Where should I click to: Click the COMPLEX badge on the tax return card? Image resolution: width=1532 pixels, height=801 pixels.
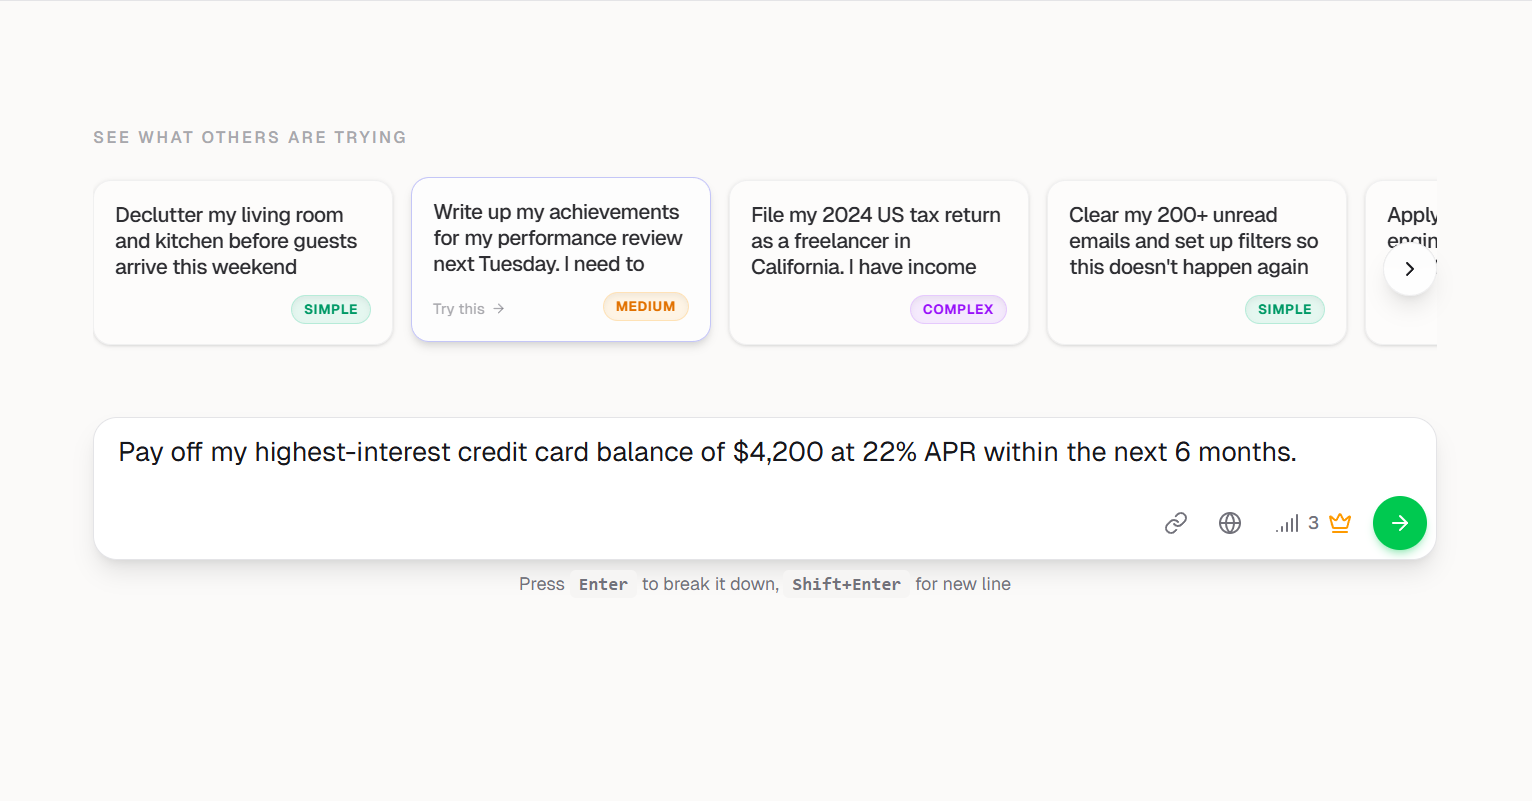[x=957, y=309]
